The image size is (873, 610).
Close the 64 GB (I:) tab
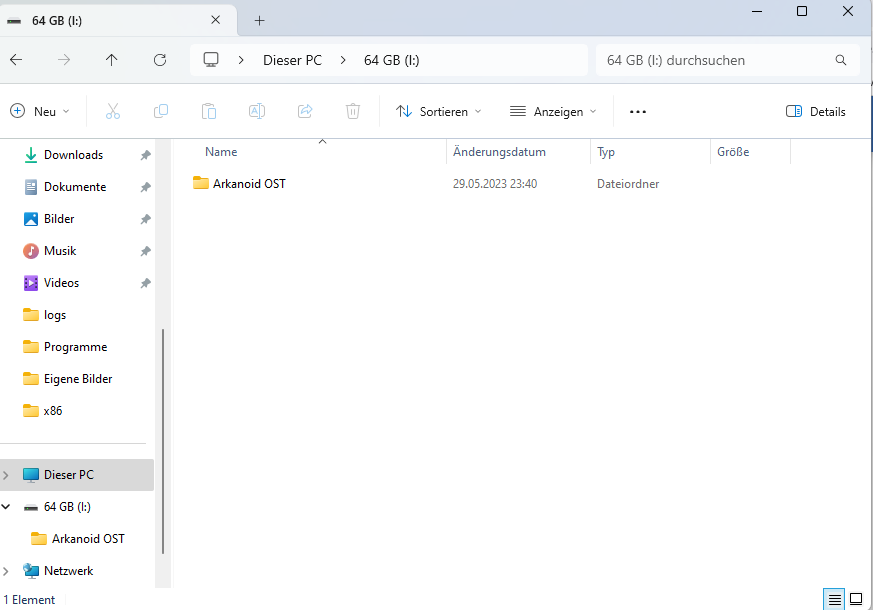point(215,20)
